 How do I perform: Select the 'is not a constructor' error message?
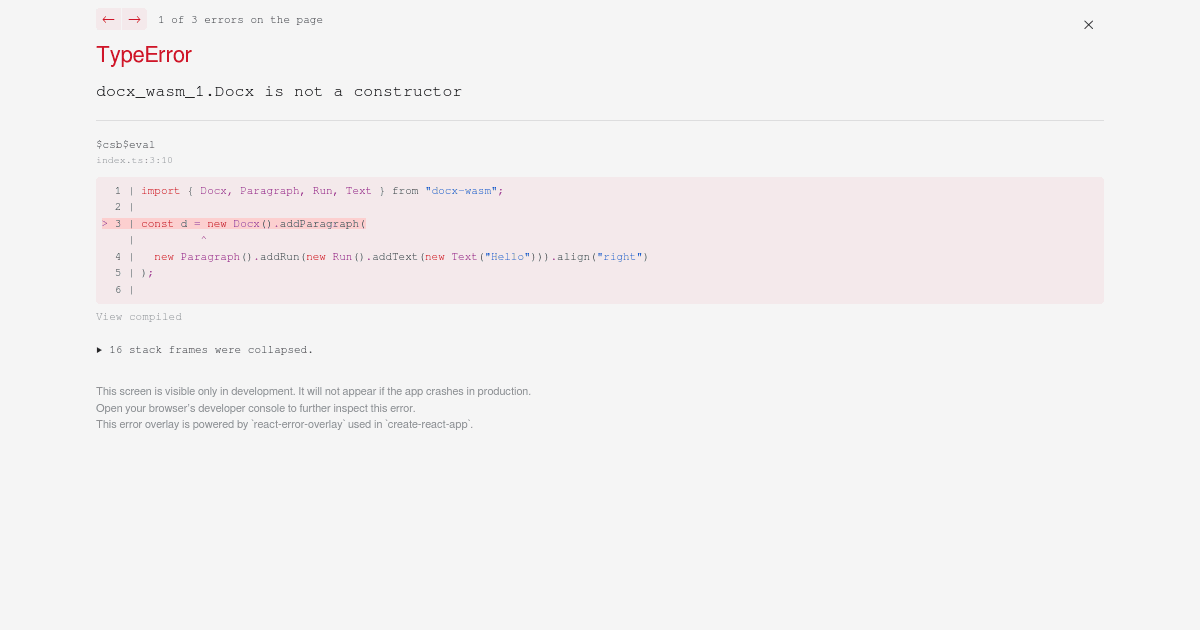point(362,91)
